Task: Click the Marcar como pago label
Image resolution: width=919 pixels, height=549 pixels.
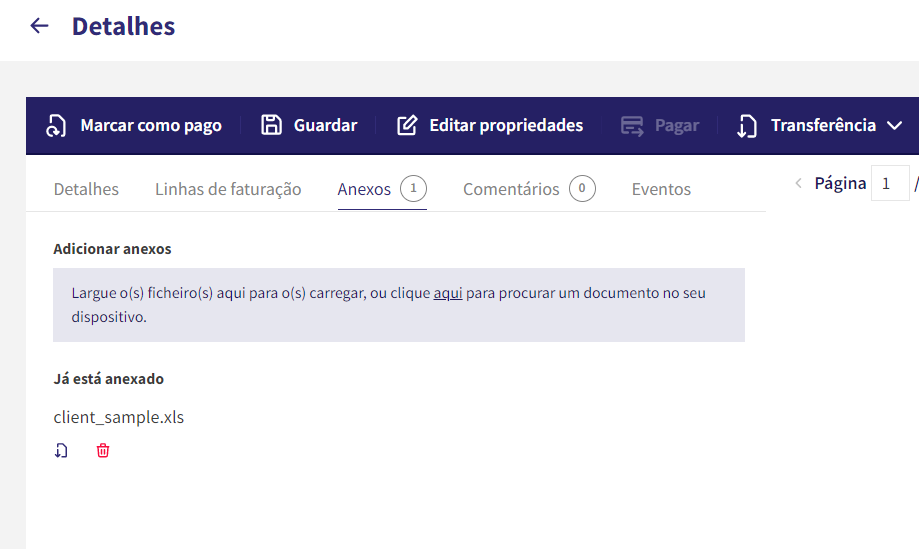Action: point(151,125)
